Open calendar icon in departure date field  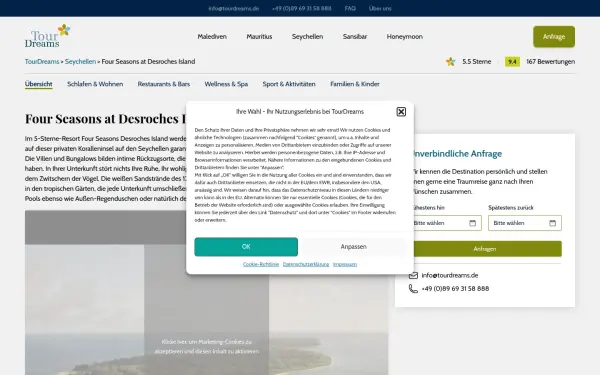pyautogui.click(x=473, y=223)
